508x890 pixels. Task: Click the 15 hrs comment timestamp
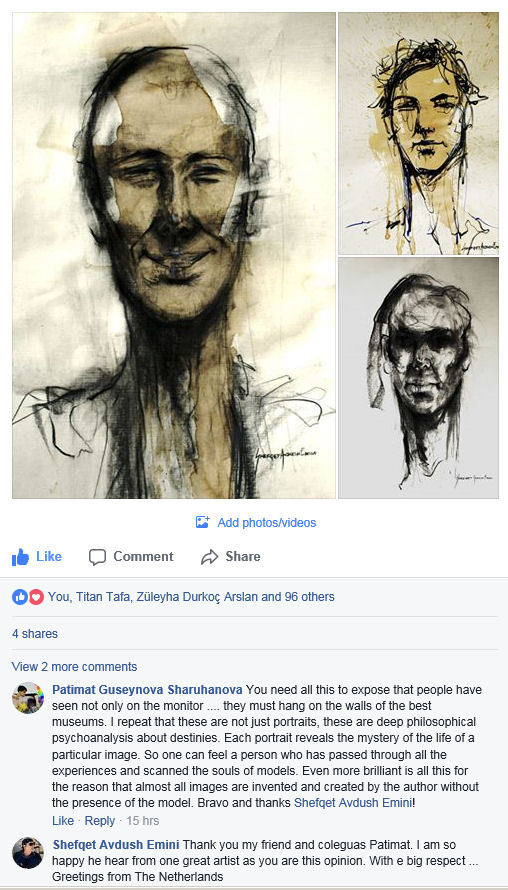pos(142,821)
